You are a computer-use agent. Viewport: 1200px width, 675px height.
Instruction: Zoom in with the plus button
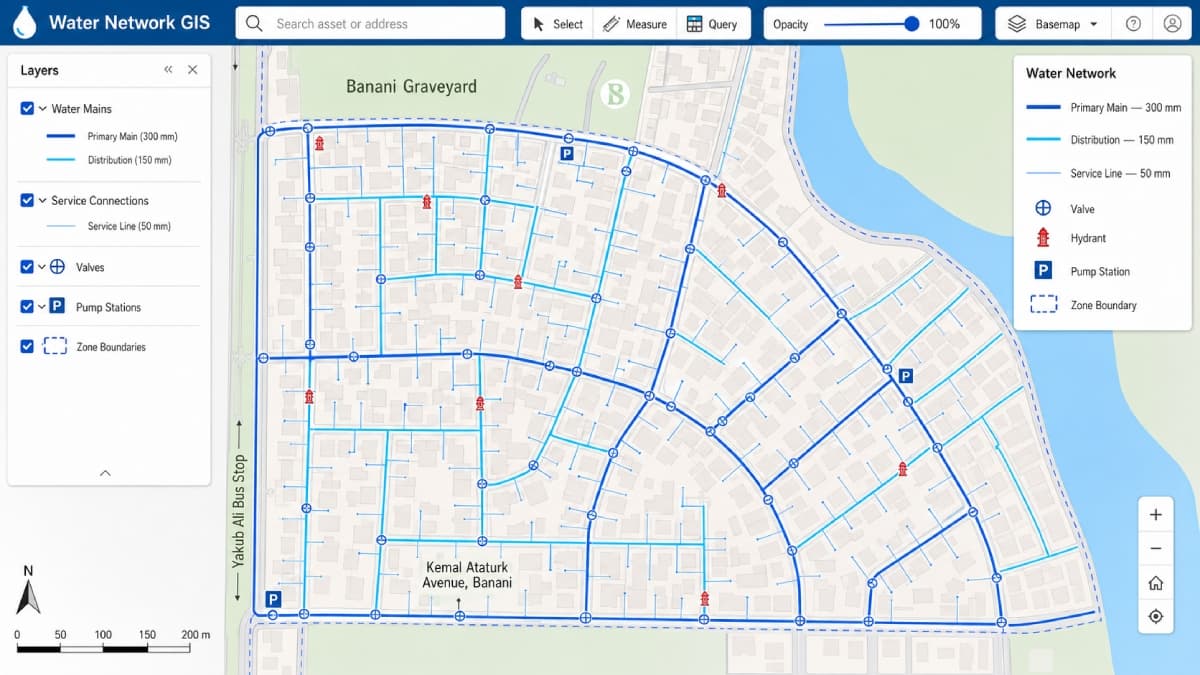[1156, 515]
